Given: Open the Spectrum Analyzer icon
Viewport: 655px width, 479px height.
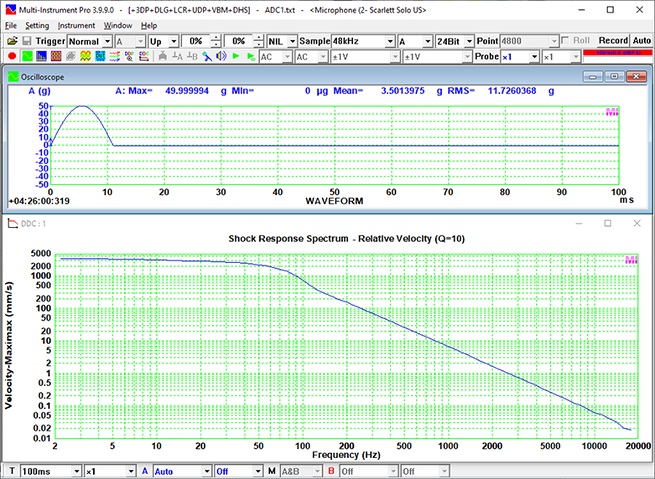Looking at the screenshot, I should click(x=43, y=57).
